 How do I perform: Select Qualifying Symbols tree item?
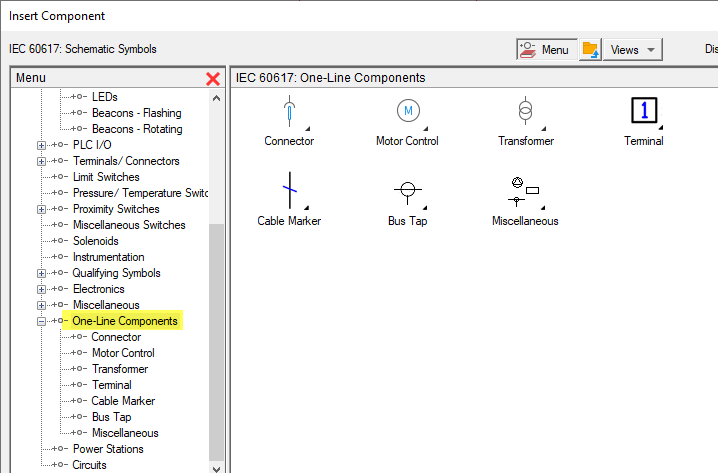point(116,273)
